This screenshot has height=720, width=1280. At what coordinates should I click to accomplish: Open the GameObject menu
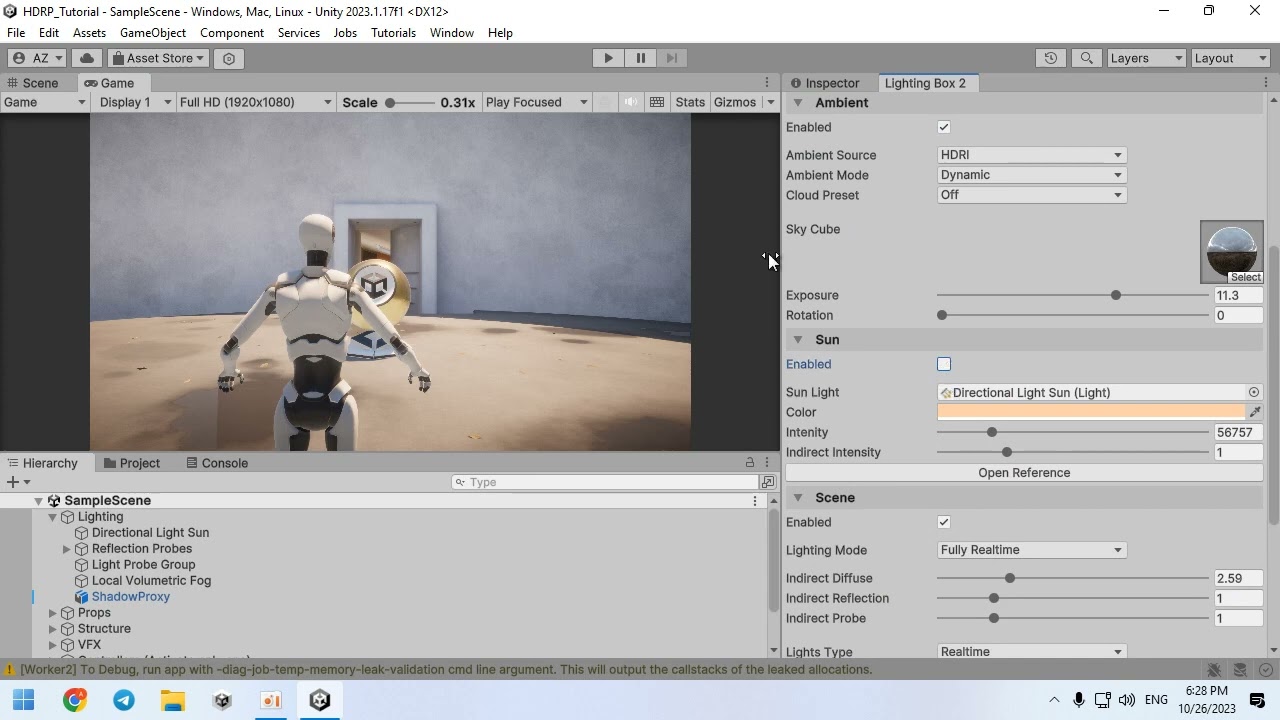(x=153, y=33)
